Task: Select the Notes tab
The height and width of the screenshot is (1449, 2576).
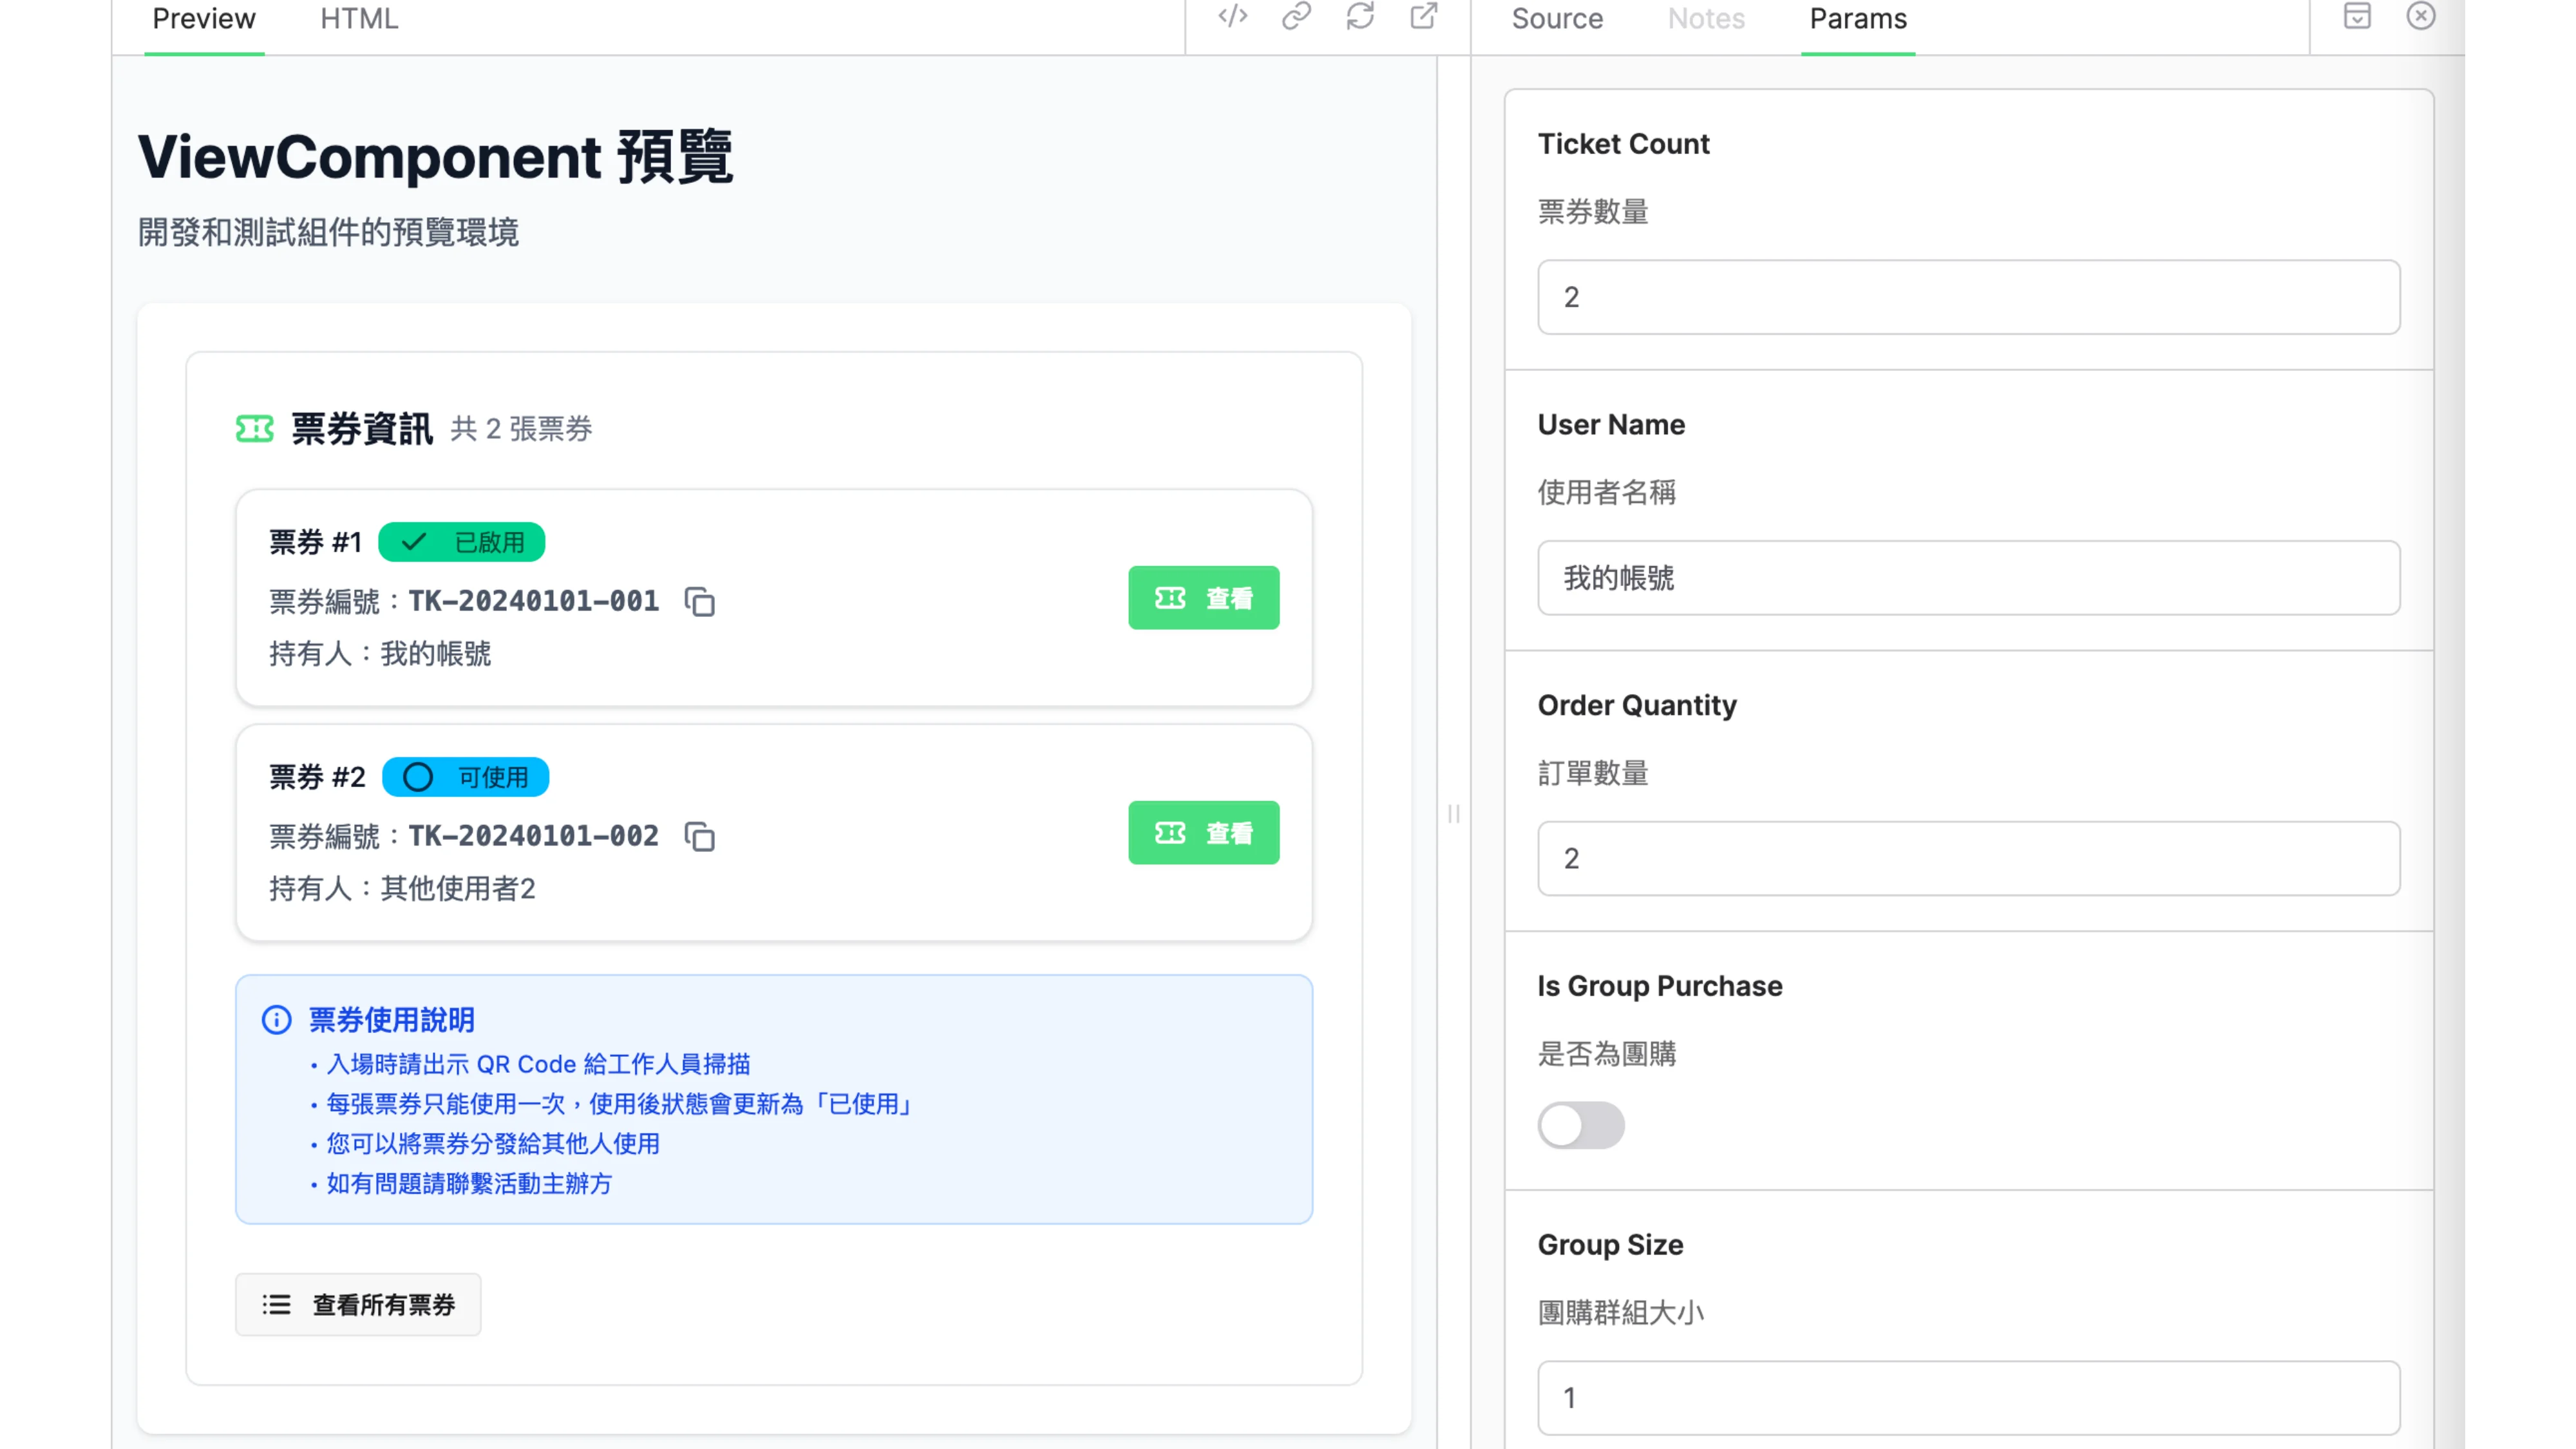Action: (x=1707, y=18)
